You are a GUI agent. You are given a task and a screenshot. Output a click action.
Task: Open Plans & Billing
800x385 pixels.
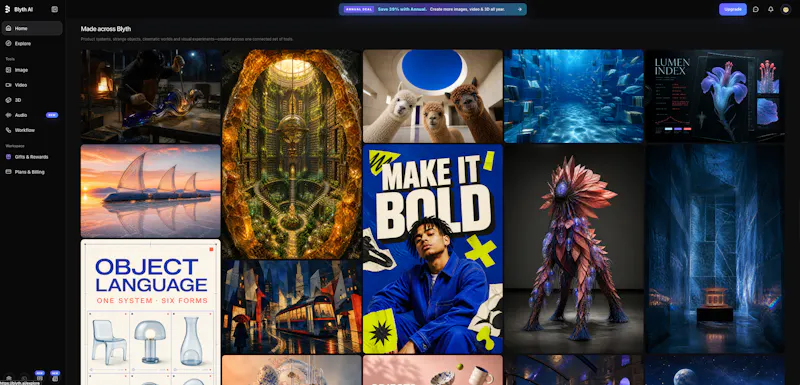tap(32, 172)
